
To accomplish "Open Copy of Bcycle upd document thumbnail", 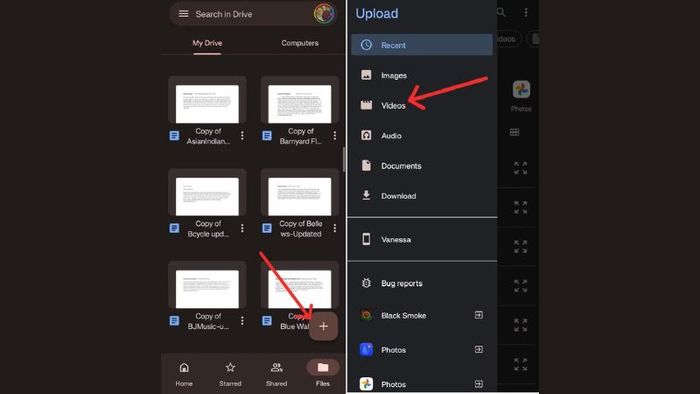I will tap(207, 193).
